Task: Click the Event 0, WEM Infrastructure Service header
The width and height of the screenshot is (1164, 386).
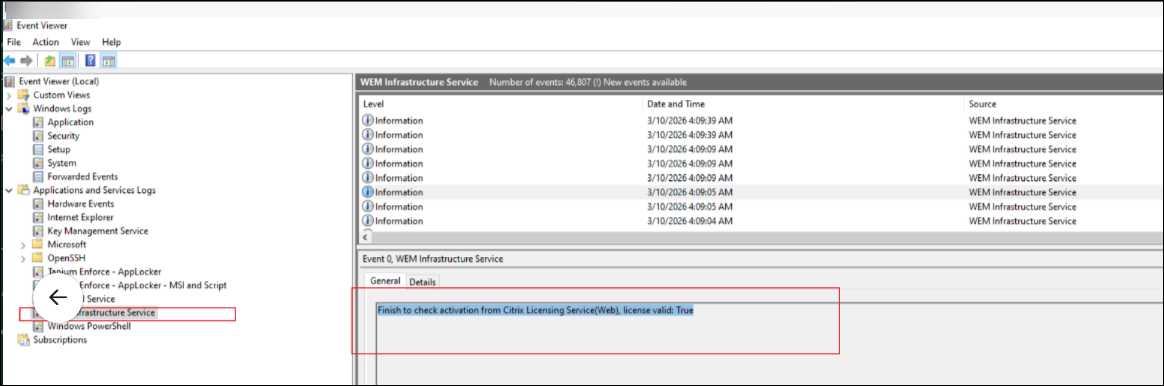Action: point(433,258)
